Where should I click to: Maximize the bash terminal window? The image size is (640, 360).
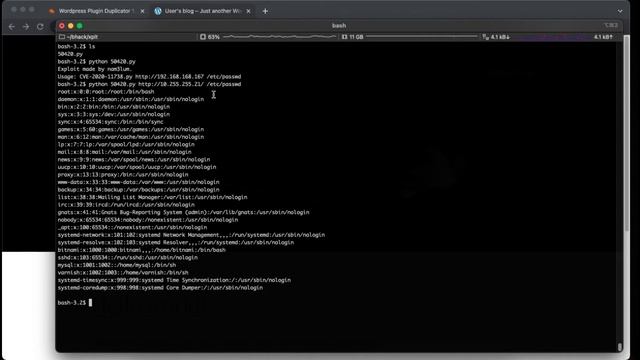(x=80, y=26)
